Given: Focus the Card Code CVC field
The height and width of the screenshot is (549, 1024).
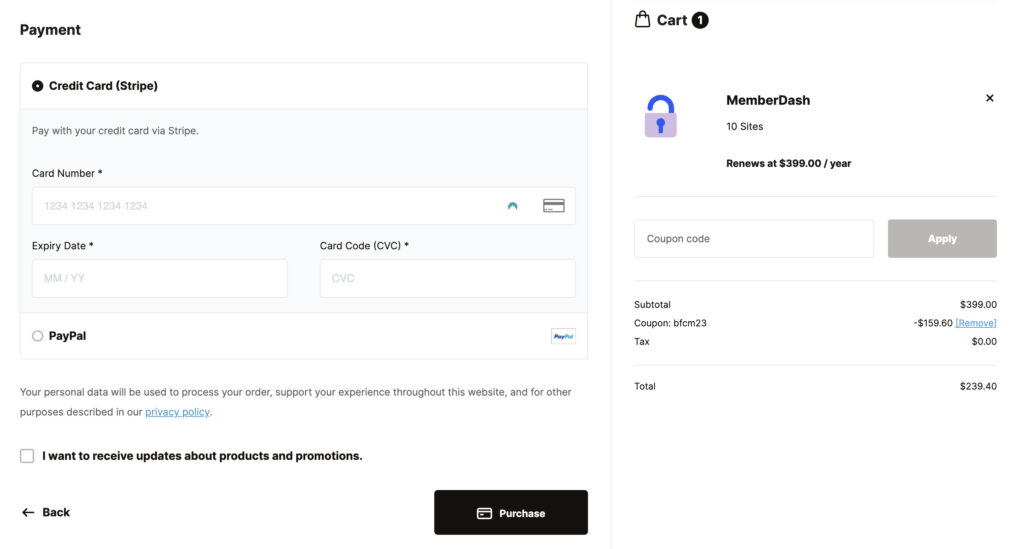Looking at the screenshot, I should [448, 278].
